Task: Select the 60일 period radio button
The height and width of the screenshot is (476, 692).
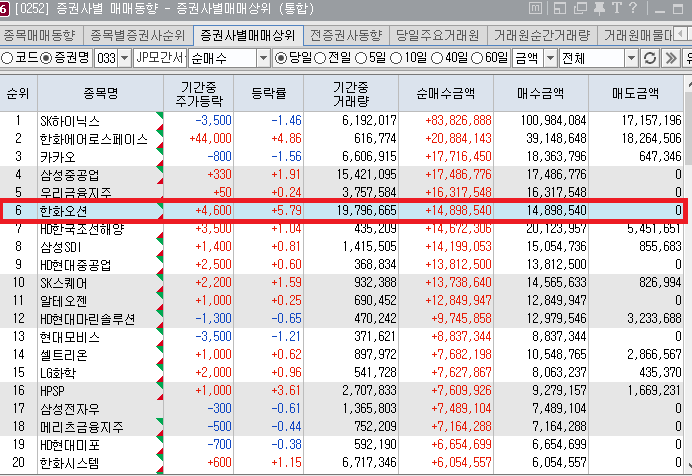Action: coord(478,58)
